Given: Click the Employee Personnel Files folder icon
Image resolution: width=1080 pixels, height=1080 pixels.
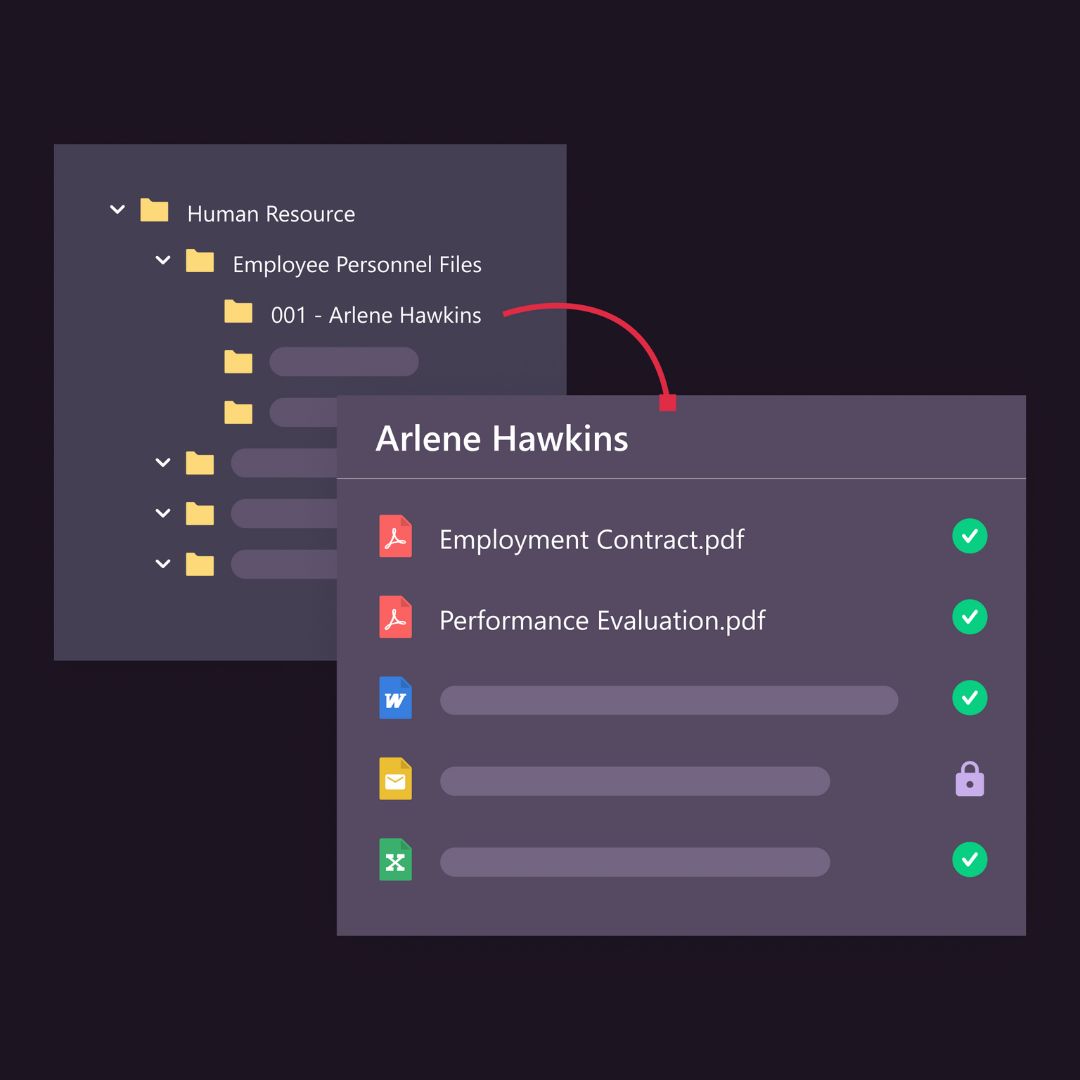Looking at the screenshot, I should coord(200,262).
